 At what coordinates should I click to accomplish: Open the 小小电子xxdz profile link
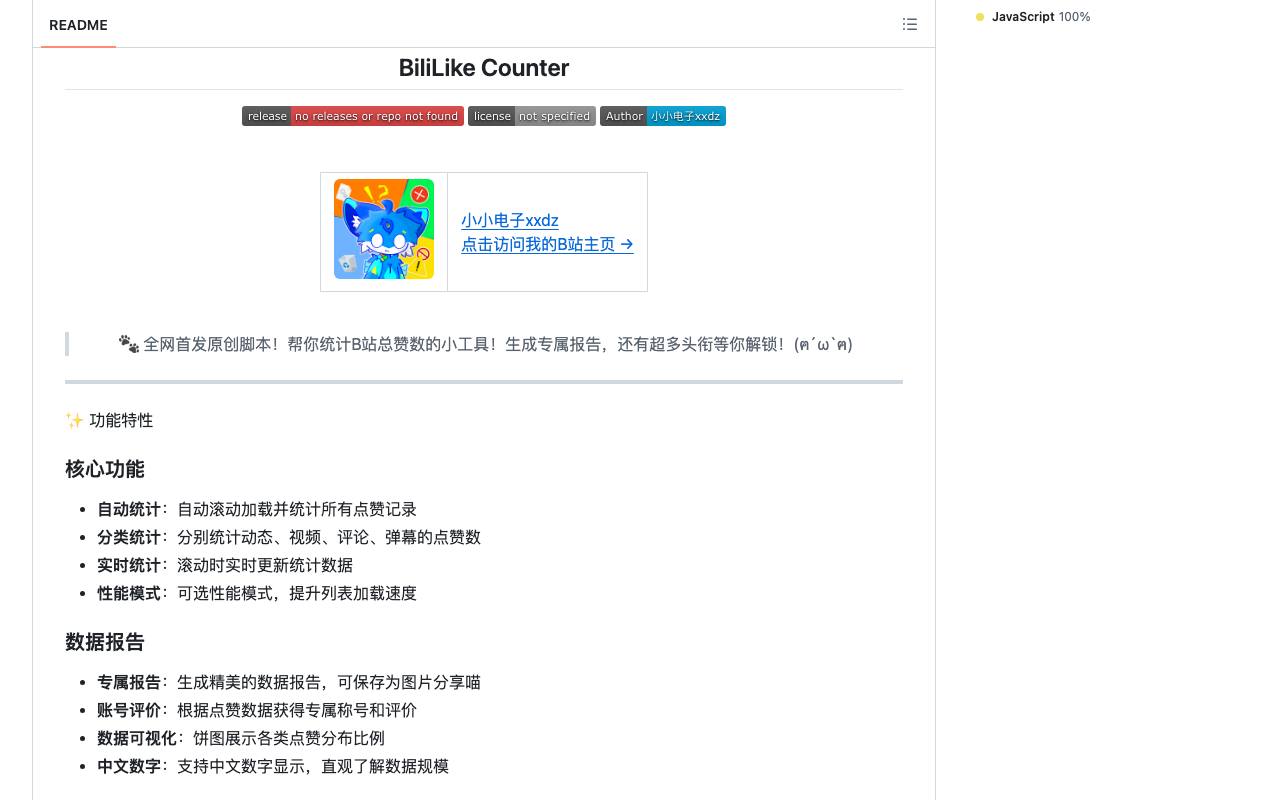click(x=510, y=220)
